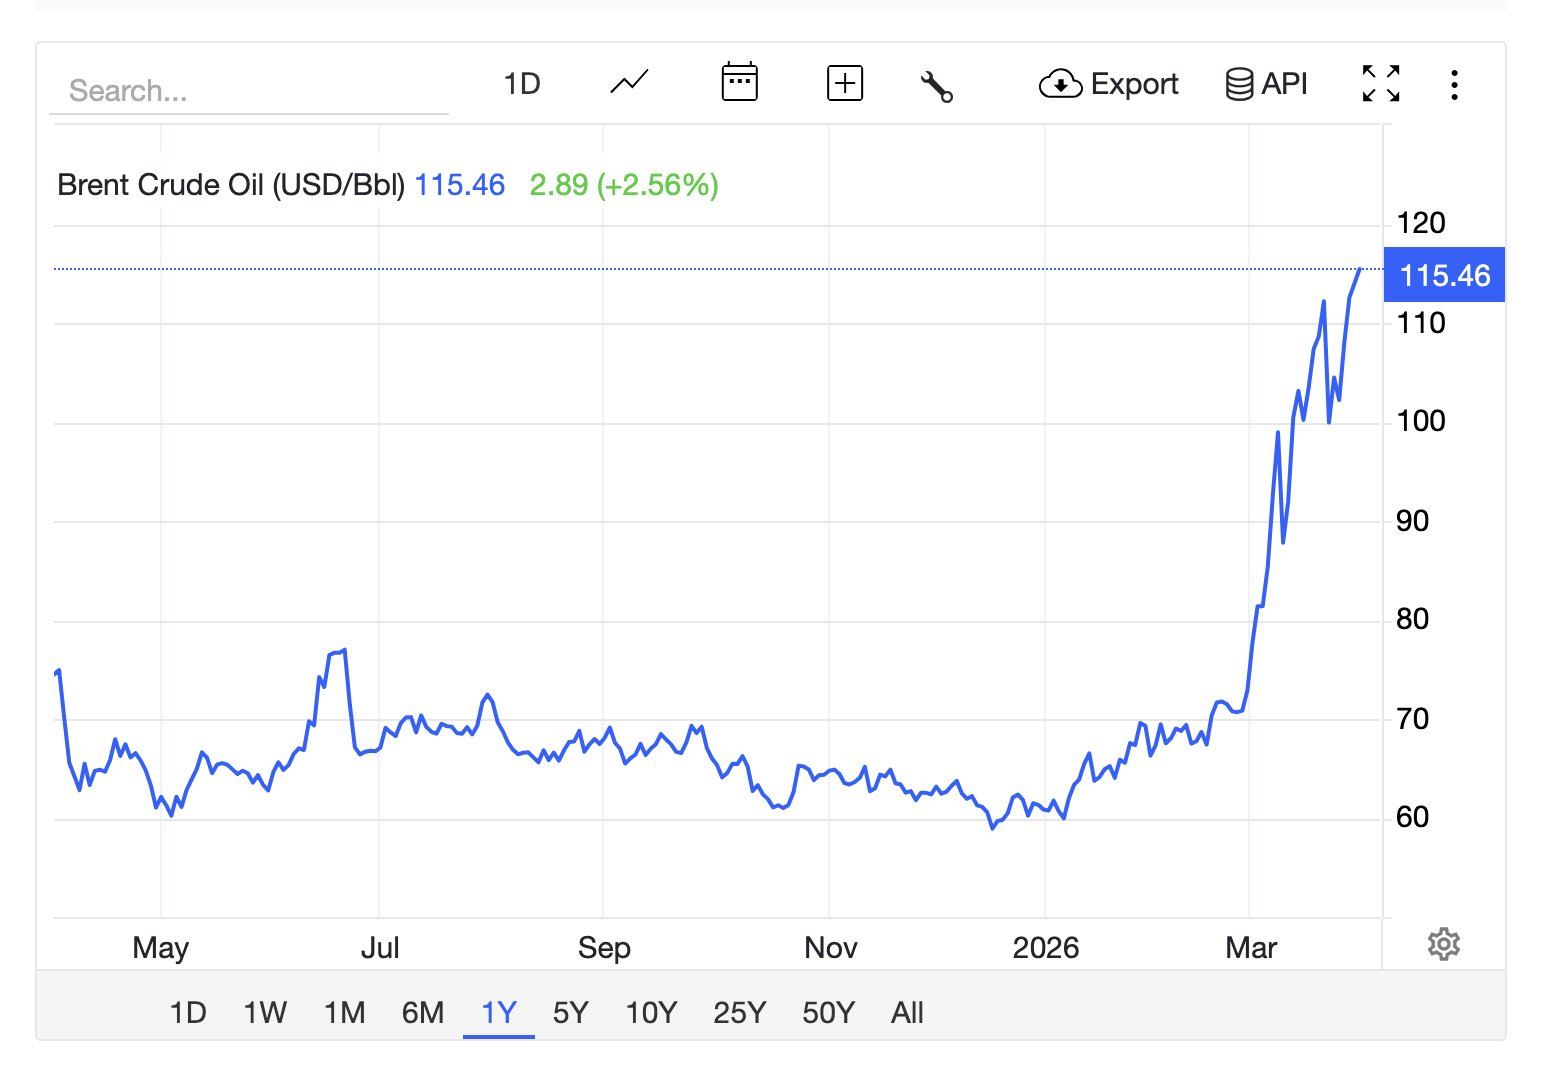This screenshot has height=1087, width=1546.
Task: Open the chart type line icon
Action: tap(629, 83)
